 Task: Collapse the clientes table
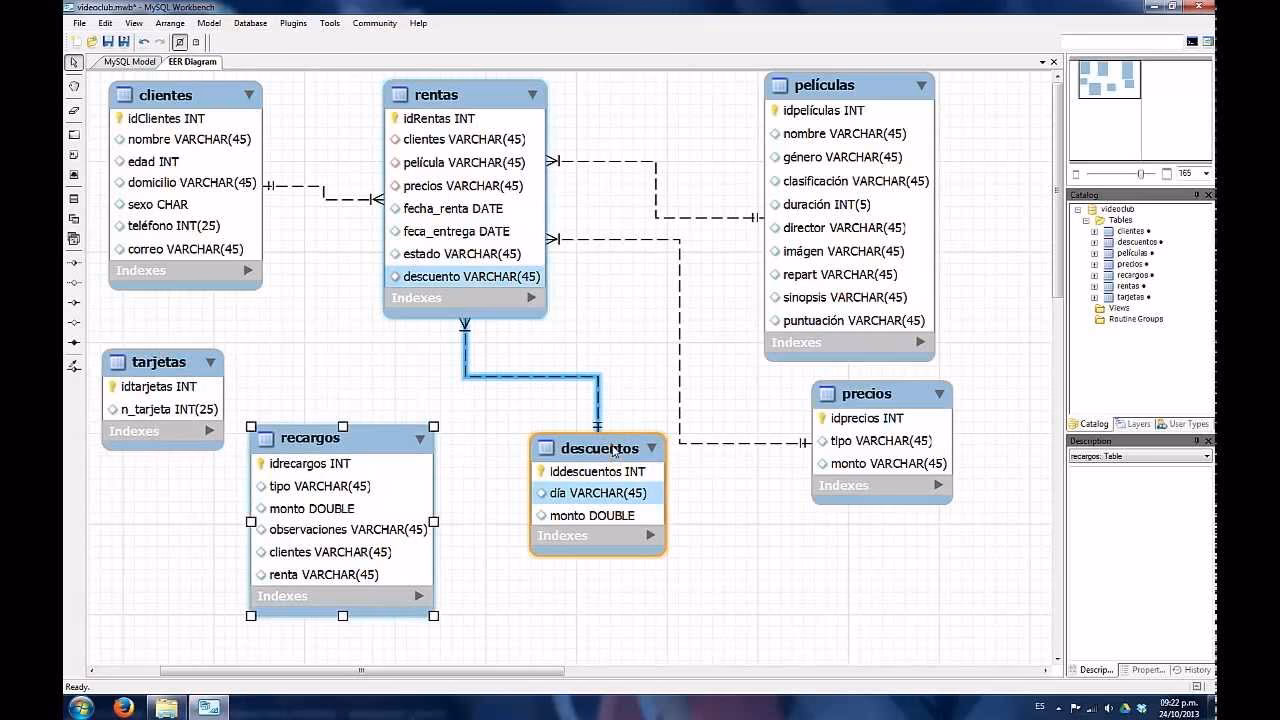(249, 95)
